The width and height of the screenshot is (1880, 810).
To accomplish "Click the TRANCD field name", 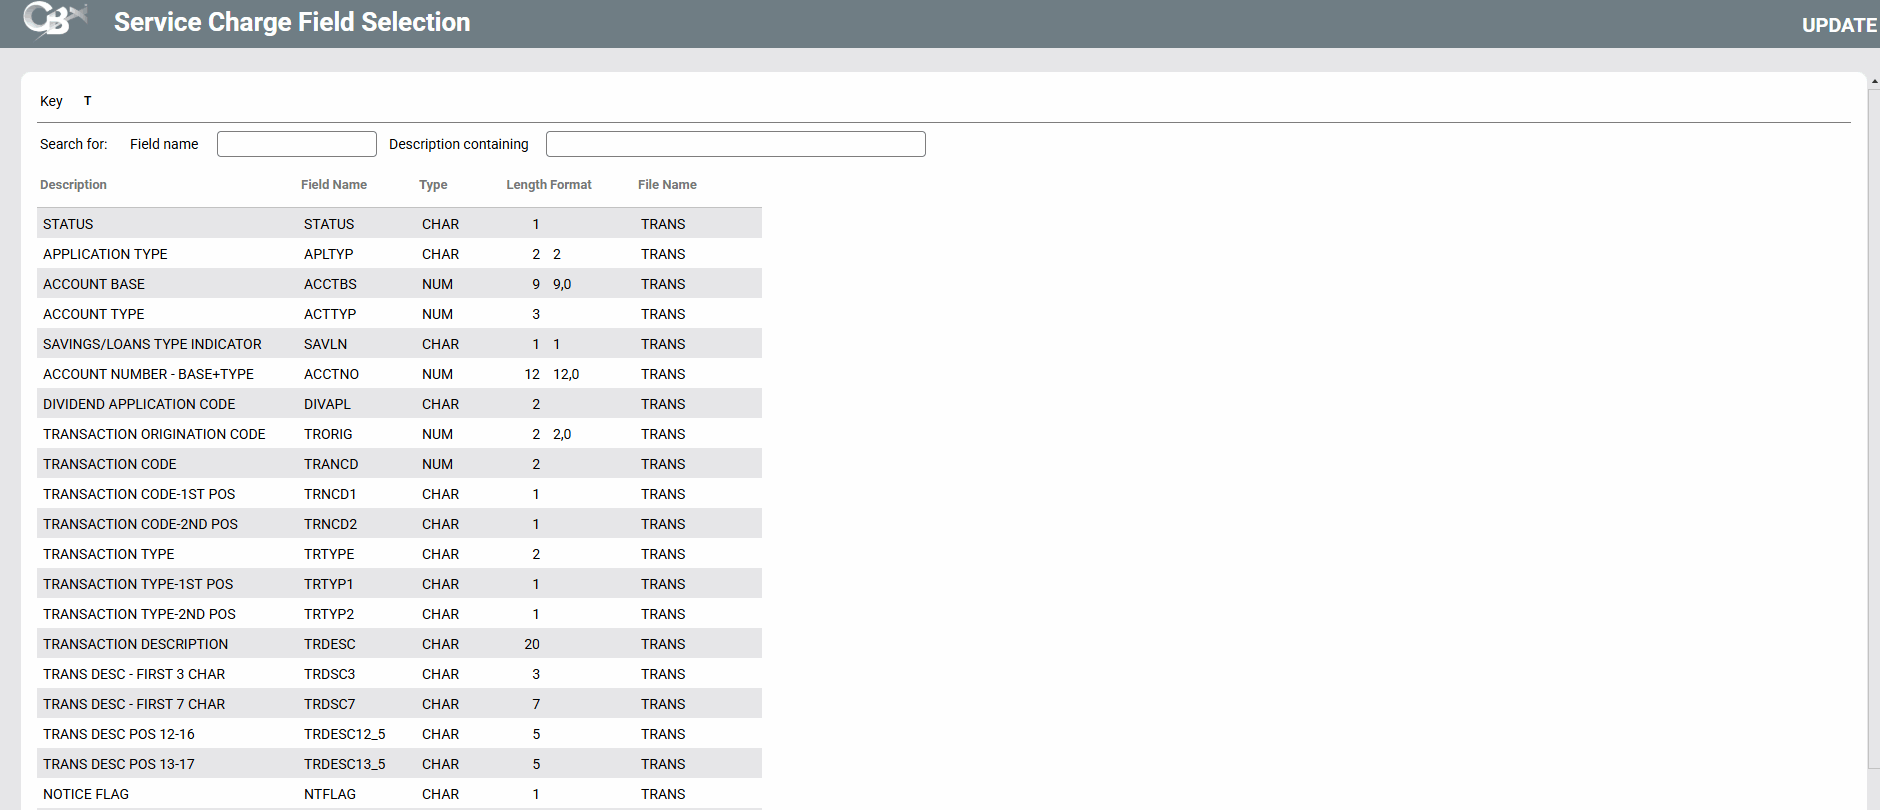I will 331,464.
